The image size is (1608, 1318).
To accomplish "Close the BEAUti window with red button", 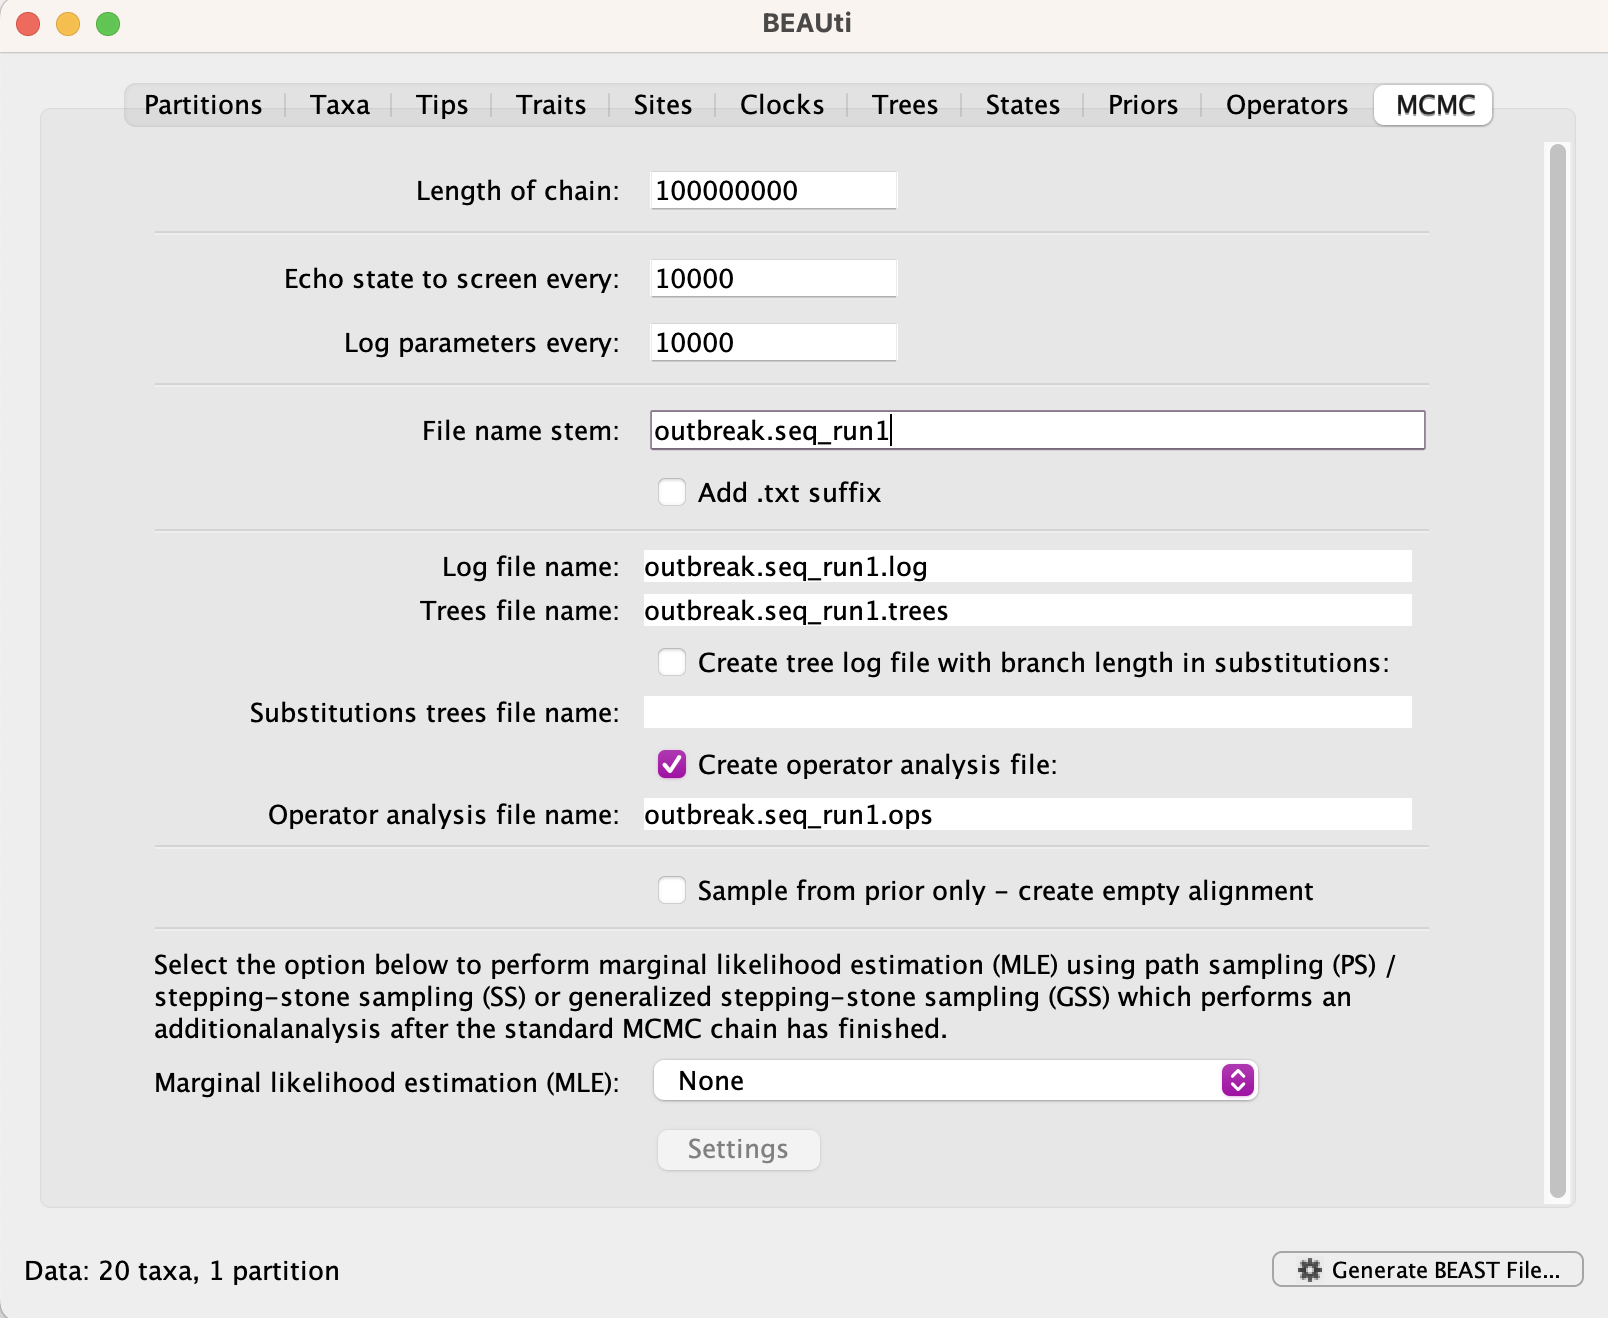I will click(x=28, y=24).
